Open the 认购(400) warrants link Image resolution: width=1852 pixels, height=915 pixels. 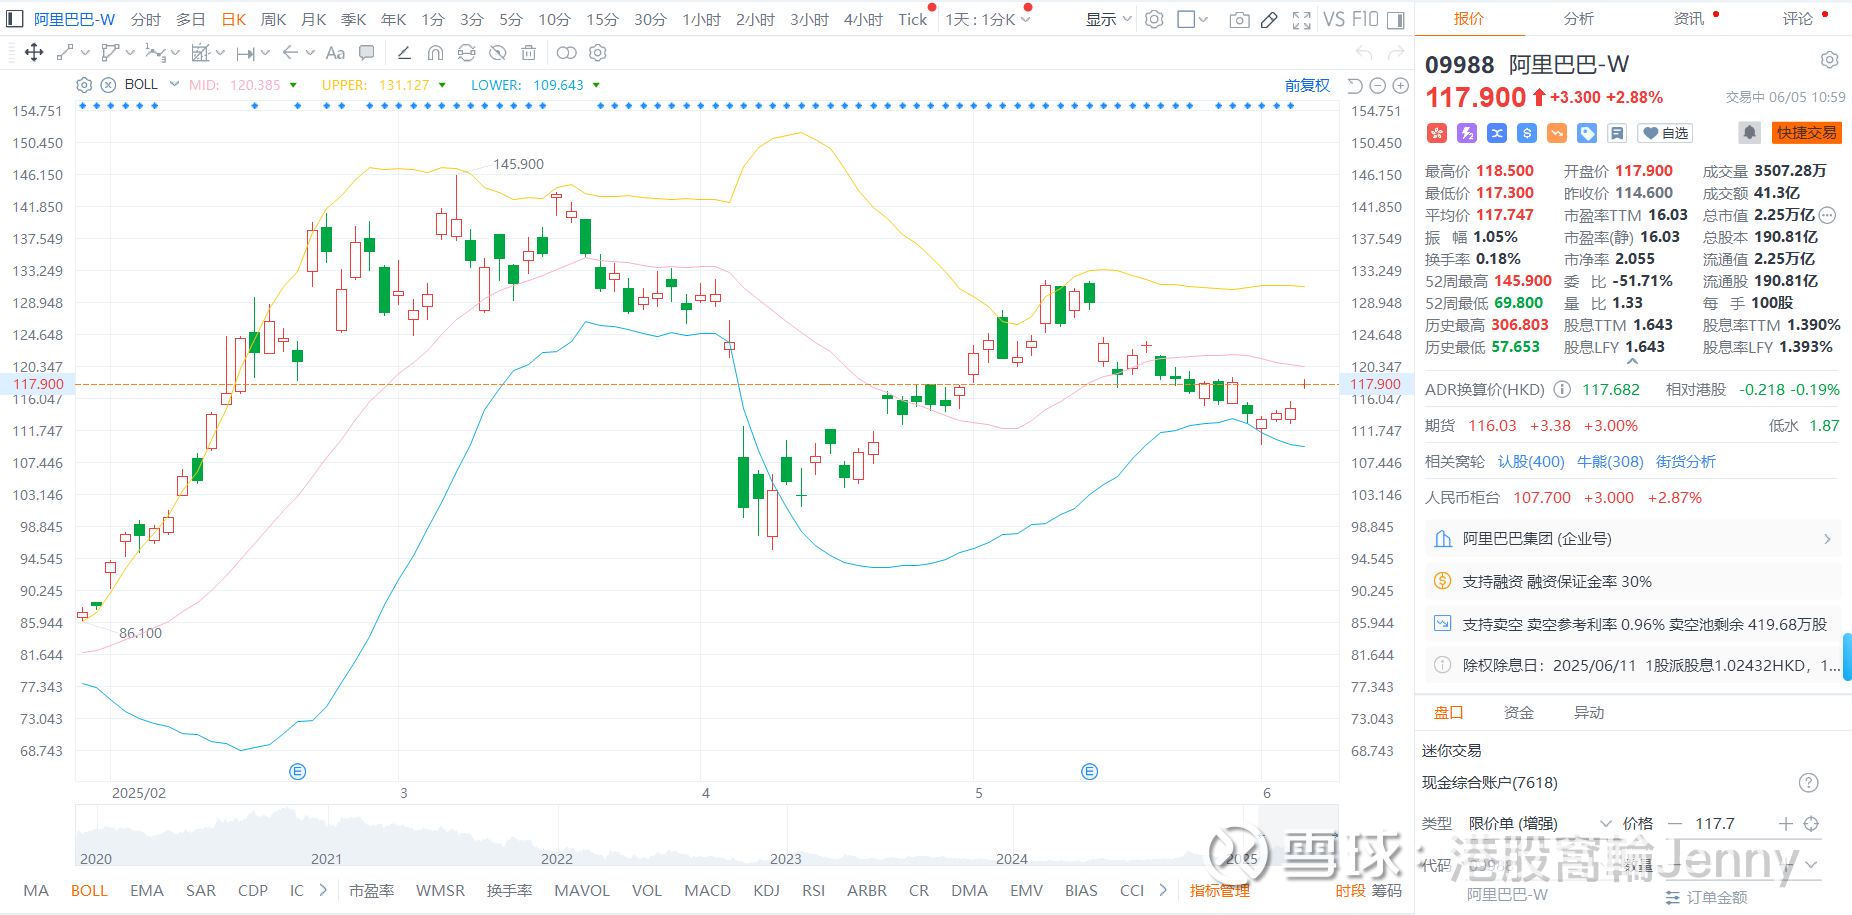1530,461
